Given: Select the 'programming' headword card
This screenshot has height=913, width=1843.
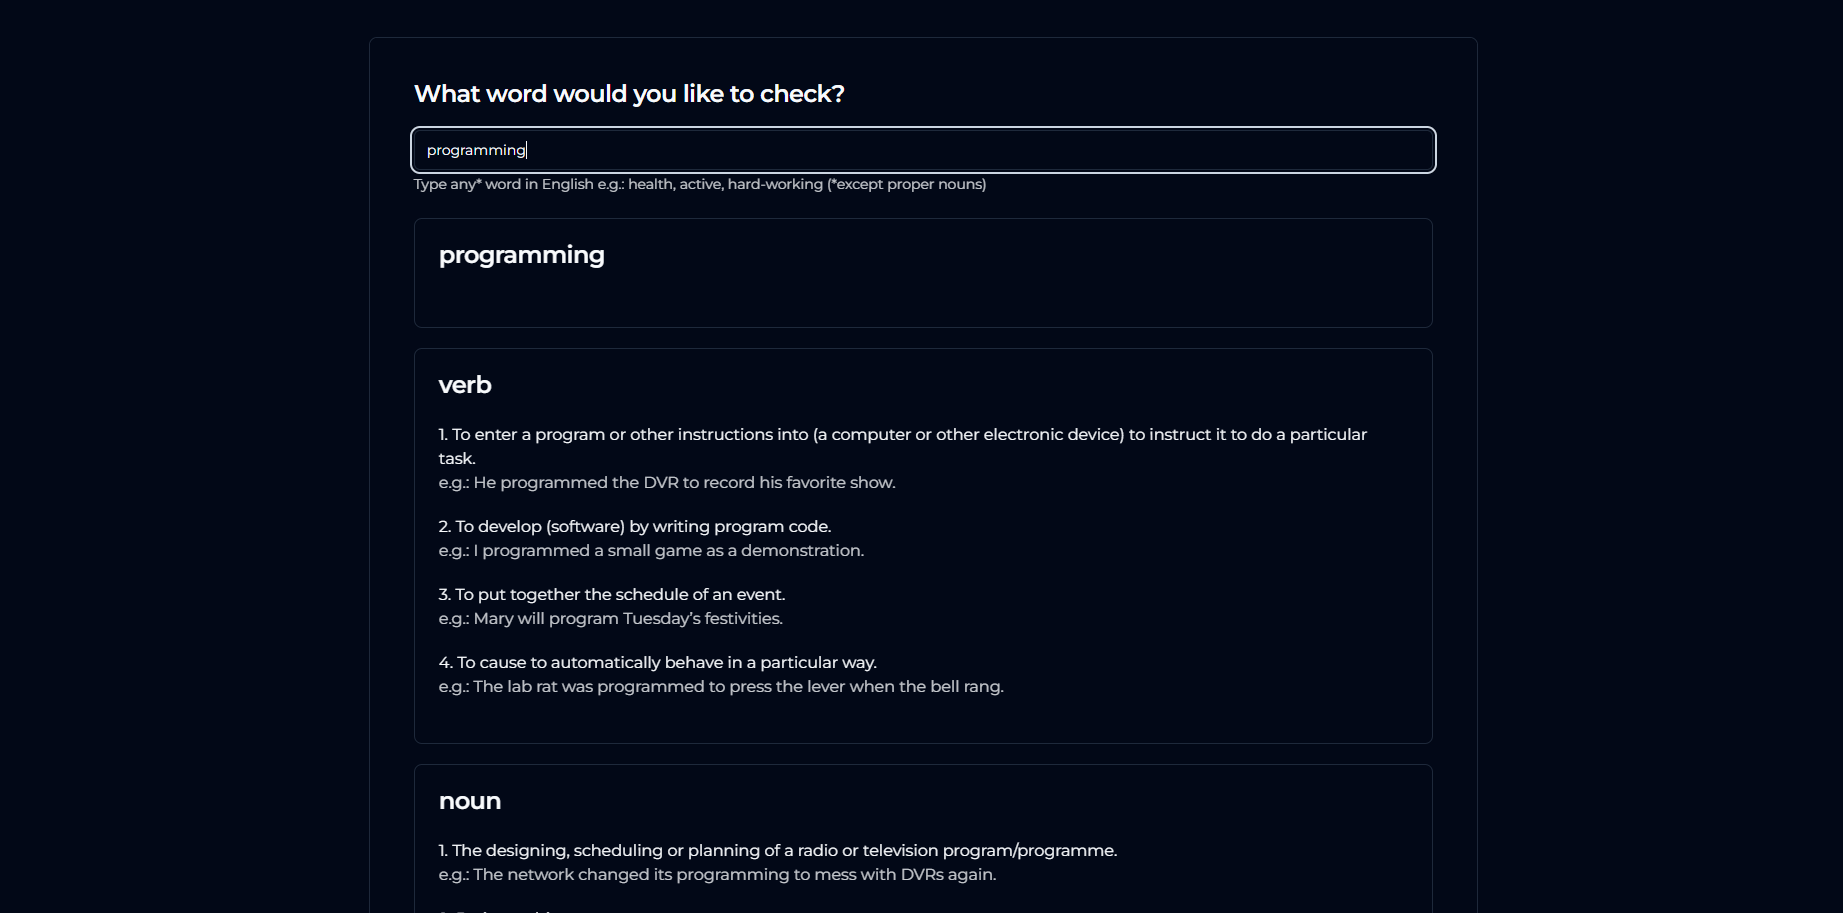Looking at the screenshot, I should pyautogui.click(x=920, y=273).
